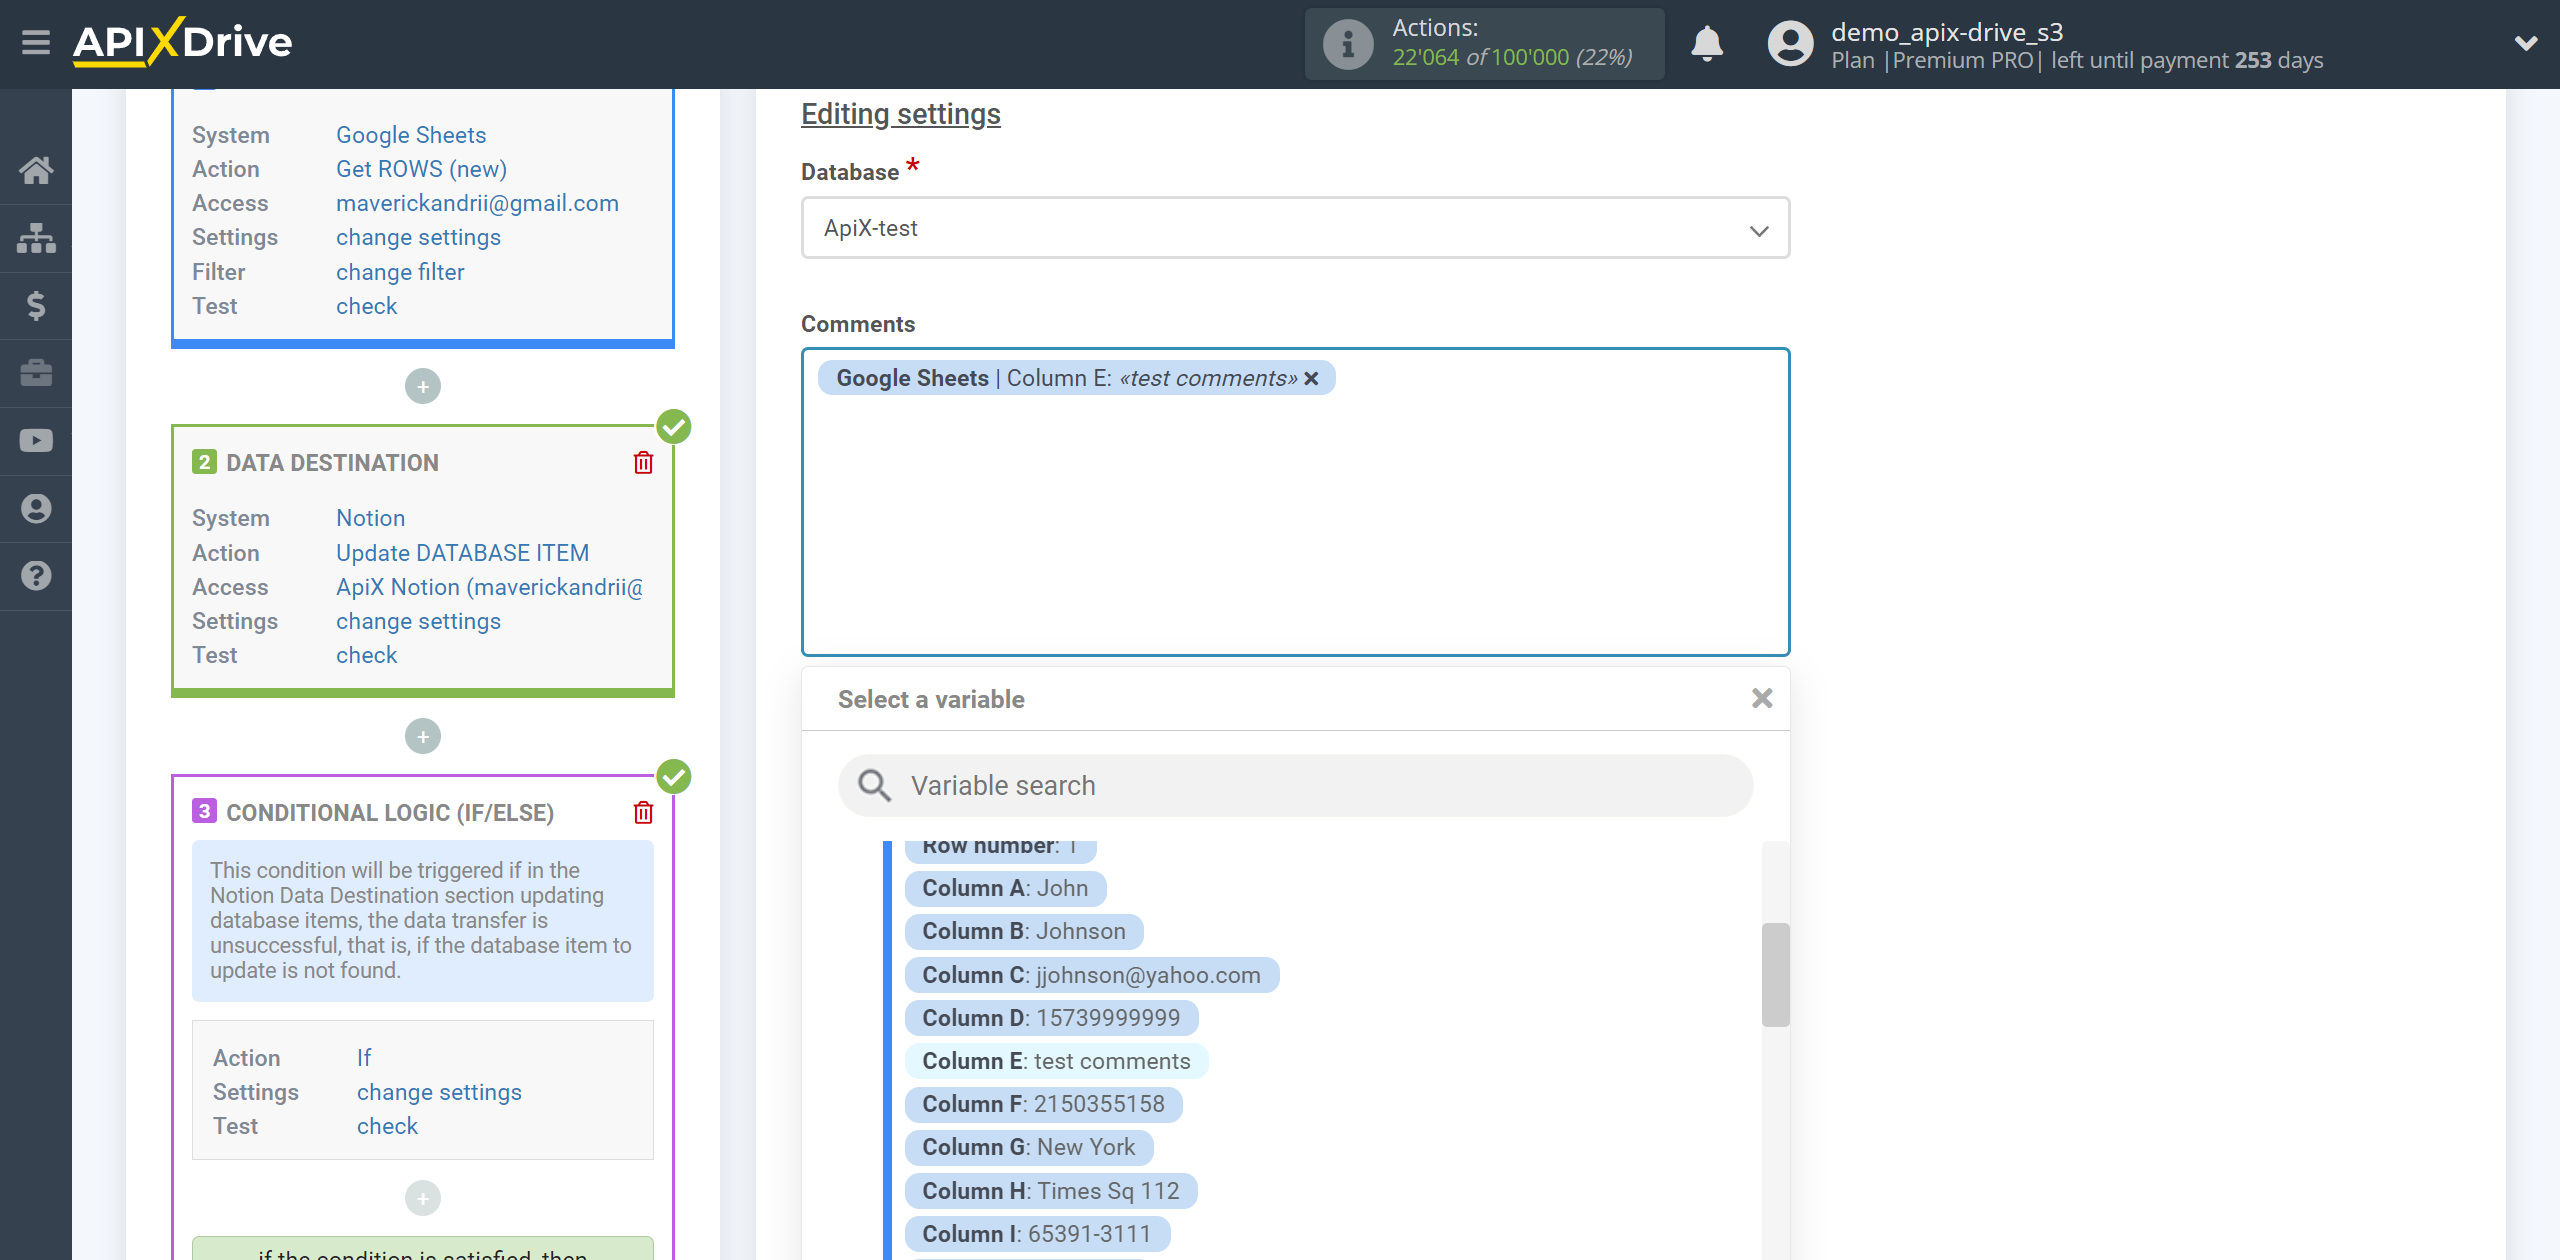2560x1260 pixels.
Task: Add step after Data Destination block
Action: coord(423,736)
